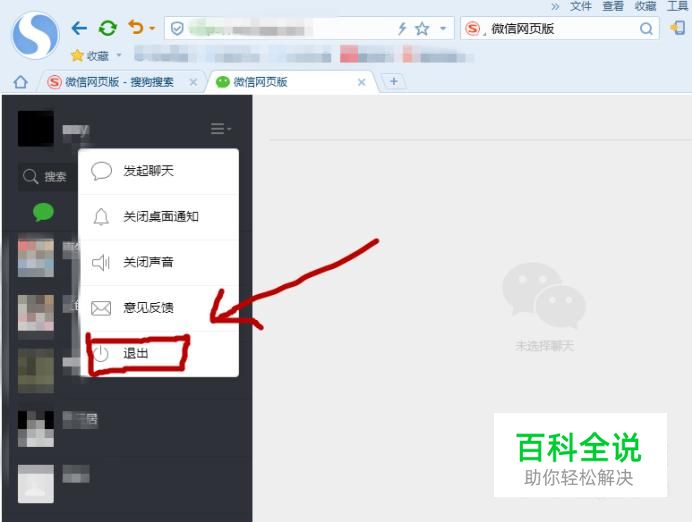Click the shield security icon in address bar
This screenshot has height=522, width=692.
pyautogui.click(x=177, y=29)
